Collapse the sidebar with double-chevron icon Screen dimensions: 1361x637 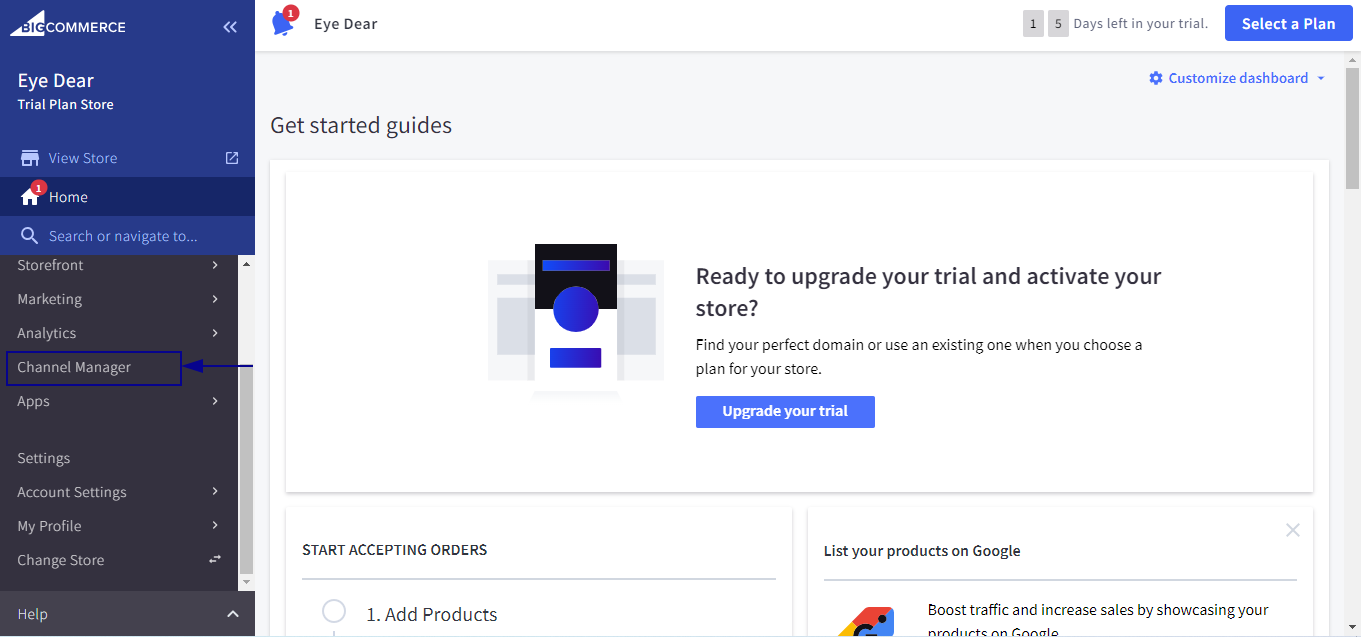230,27
